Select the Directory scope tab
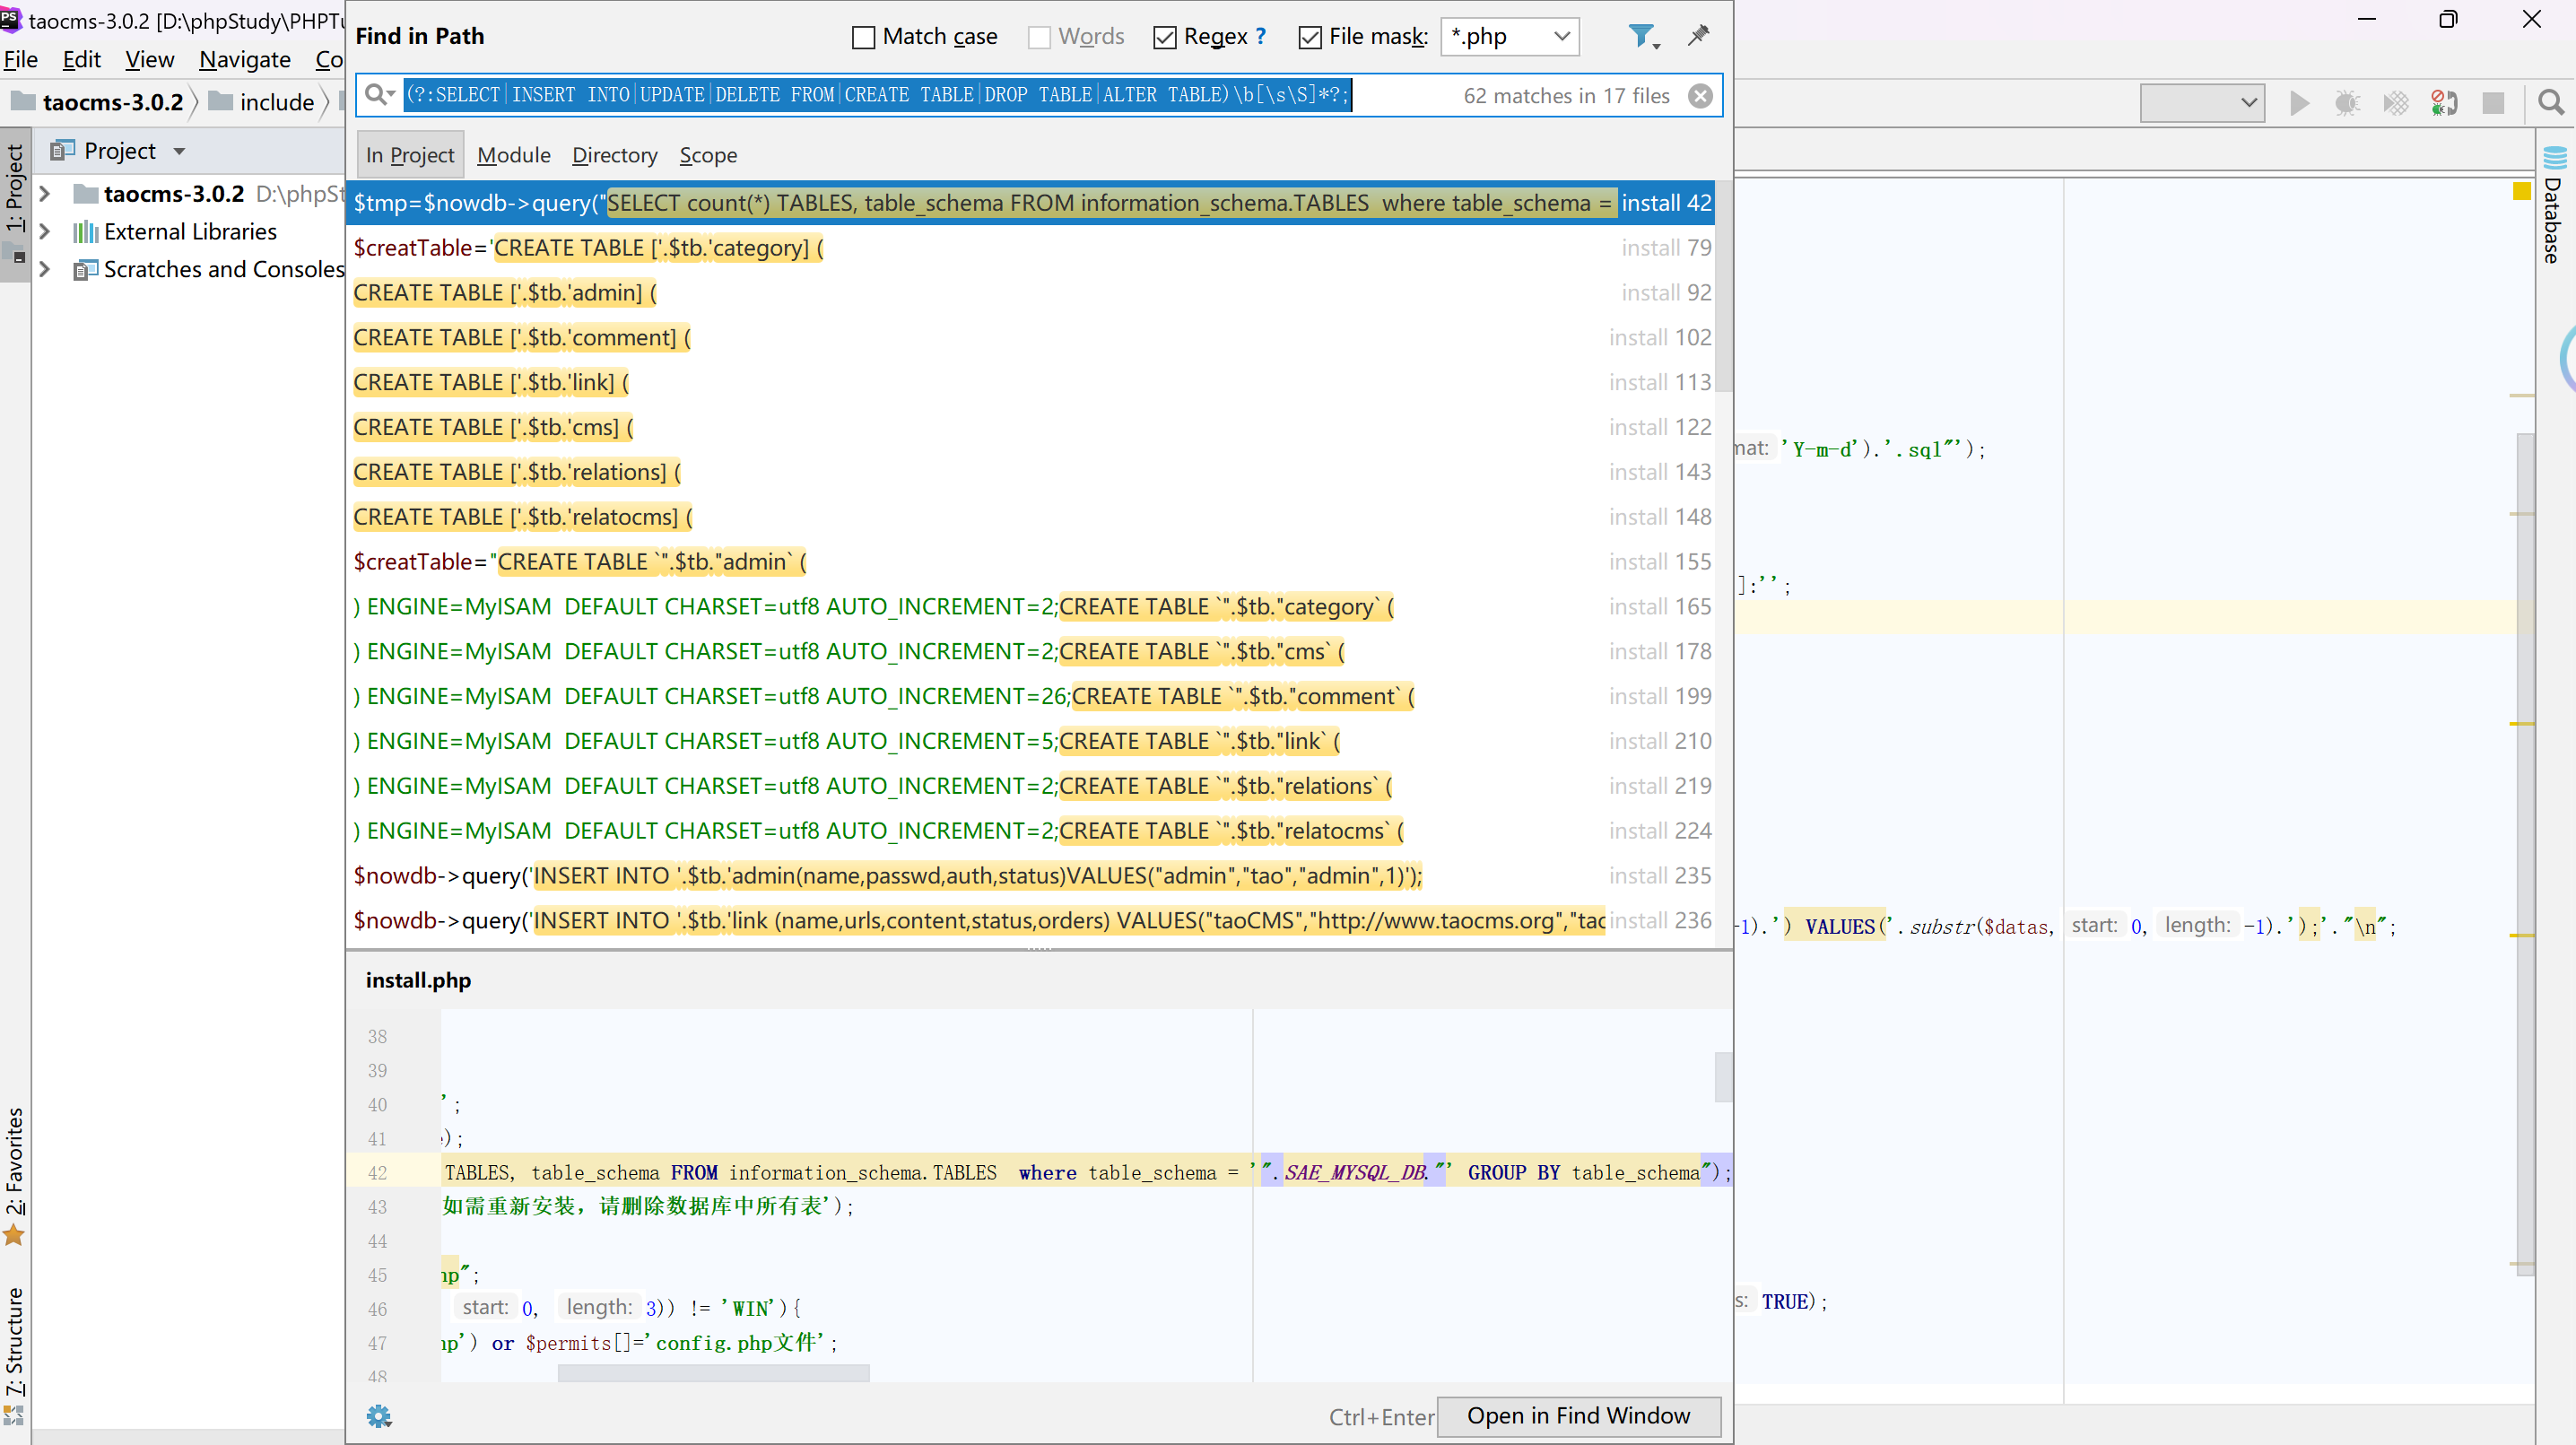Image resolution: width=2576 pixels, height=1445 pixels. point(615,155)
